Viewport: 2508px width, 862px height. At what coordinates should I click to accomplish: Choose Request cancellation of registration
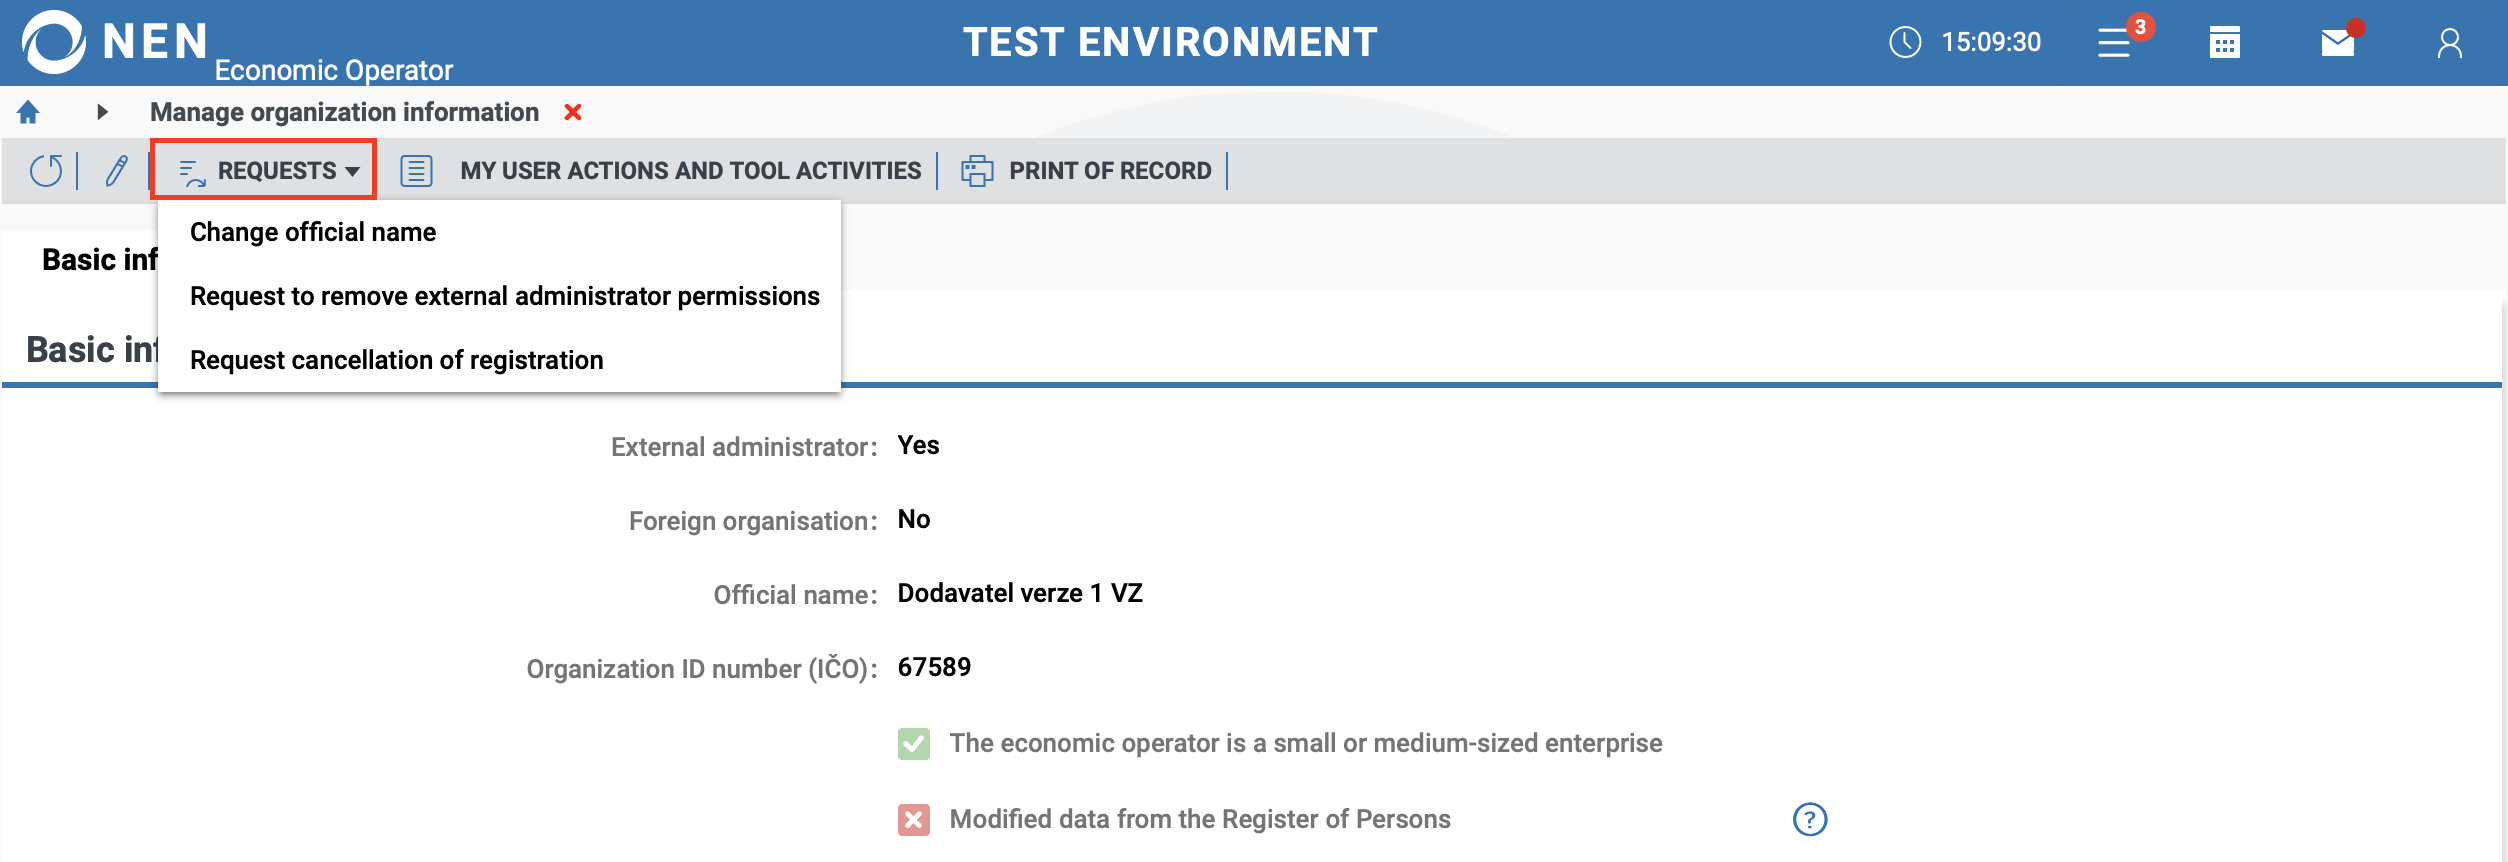point(396,360)
